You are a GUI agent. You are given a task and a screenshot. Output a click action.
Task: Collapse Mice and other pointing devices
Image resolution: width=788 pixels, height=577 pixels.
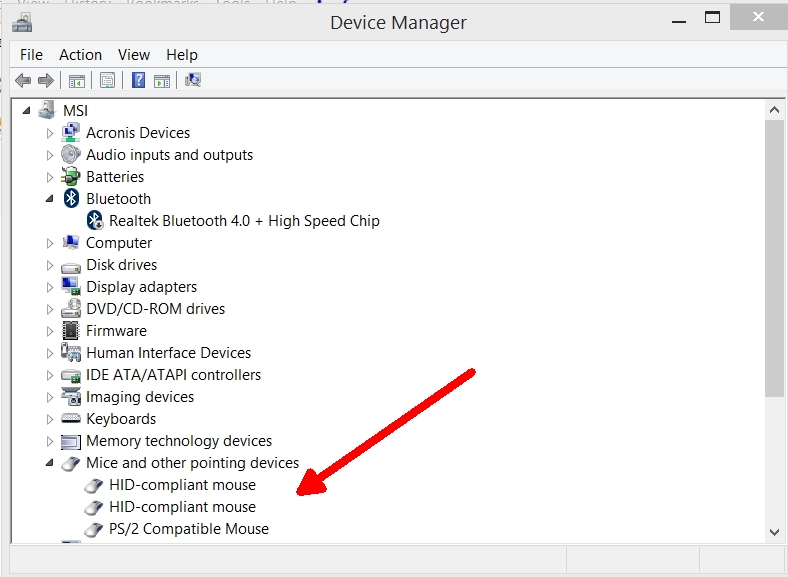coord(50,463)
